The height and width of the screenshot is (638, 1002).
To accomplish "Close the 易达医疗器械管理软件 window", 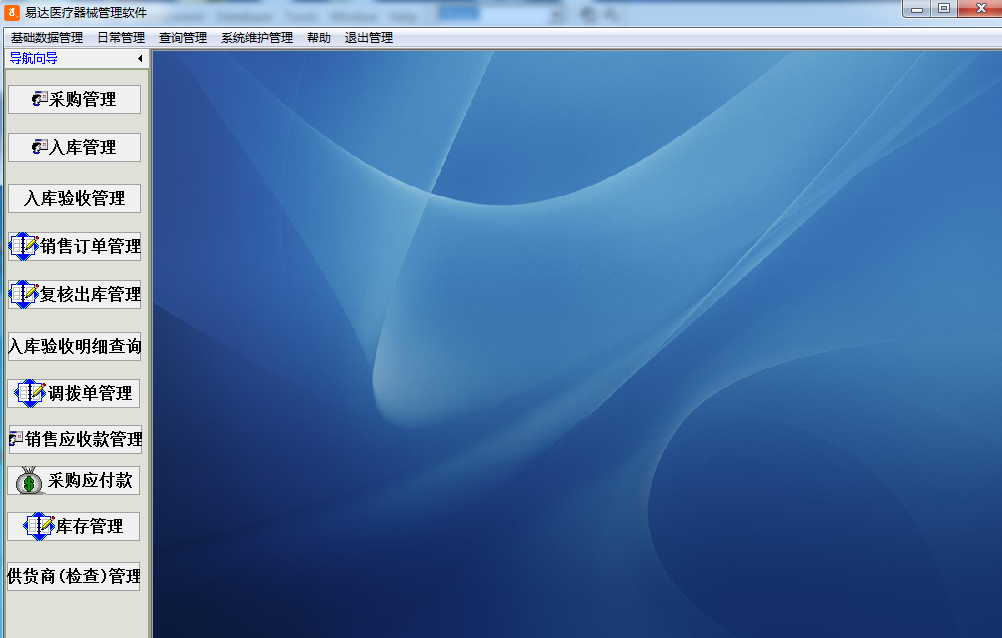I will tap(976, 9).
